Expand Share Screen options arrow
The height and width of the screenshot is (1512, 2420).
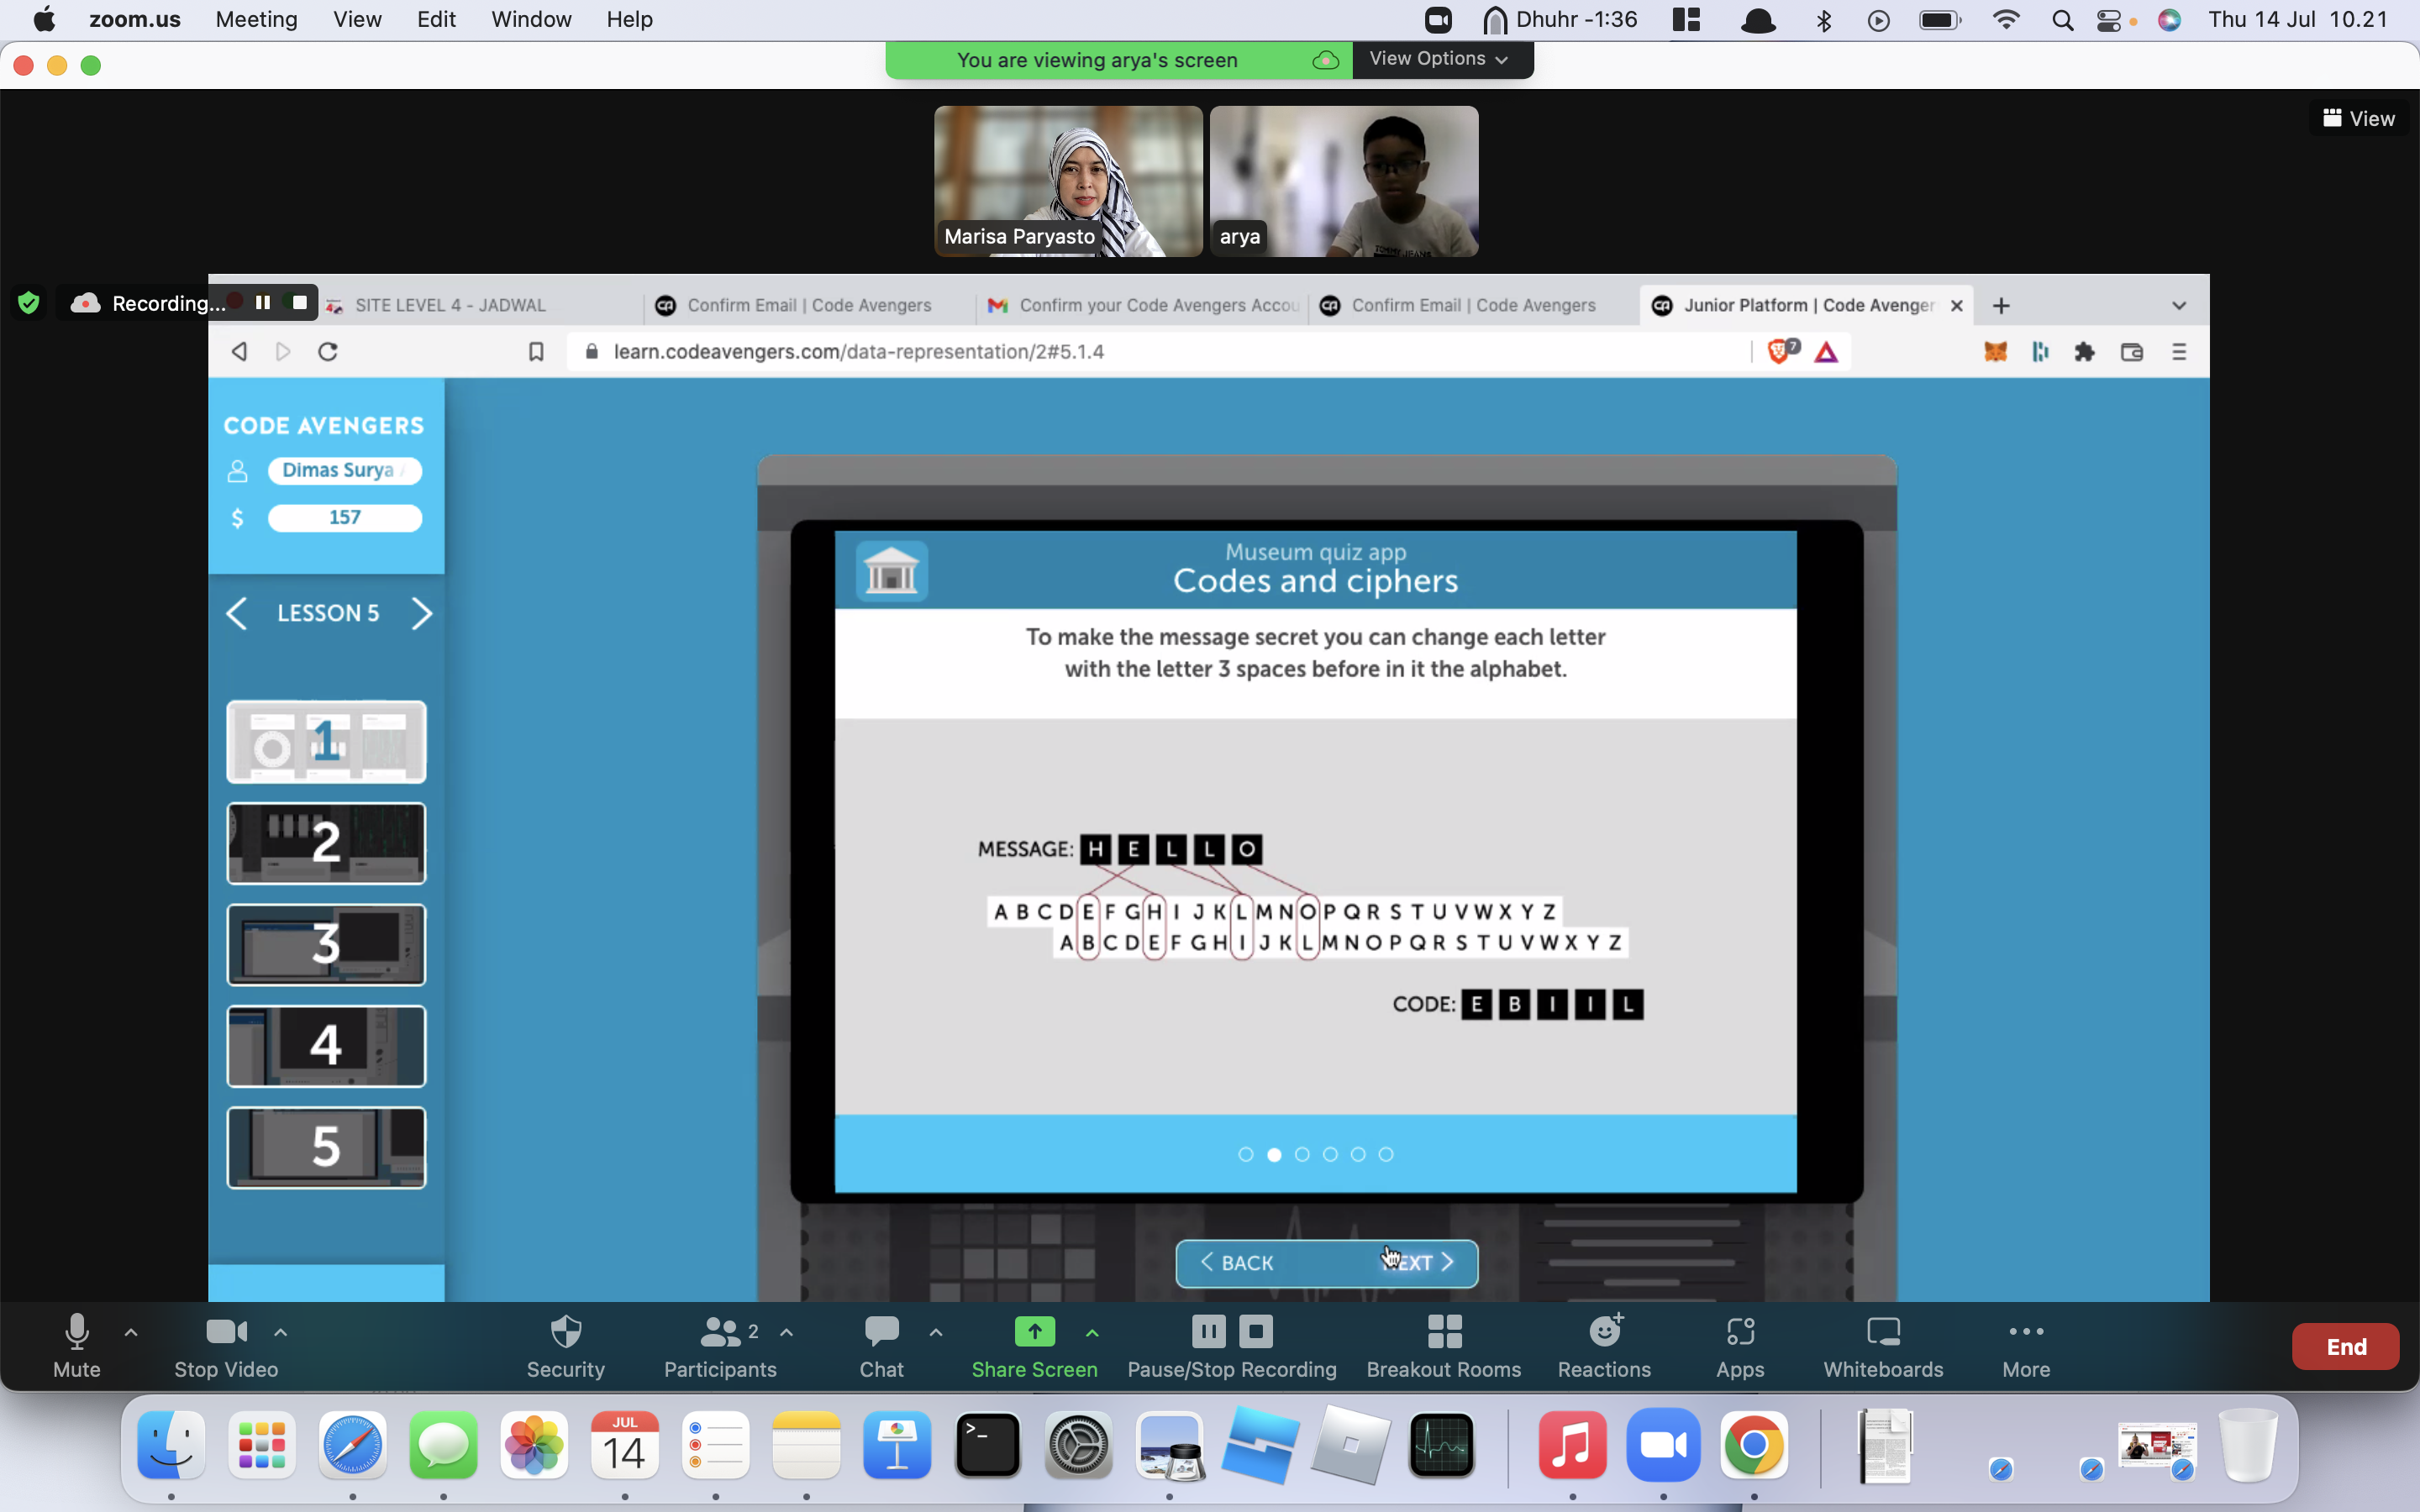[x=1092, y=1332]
